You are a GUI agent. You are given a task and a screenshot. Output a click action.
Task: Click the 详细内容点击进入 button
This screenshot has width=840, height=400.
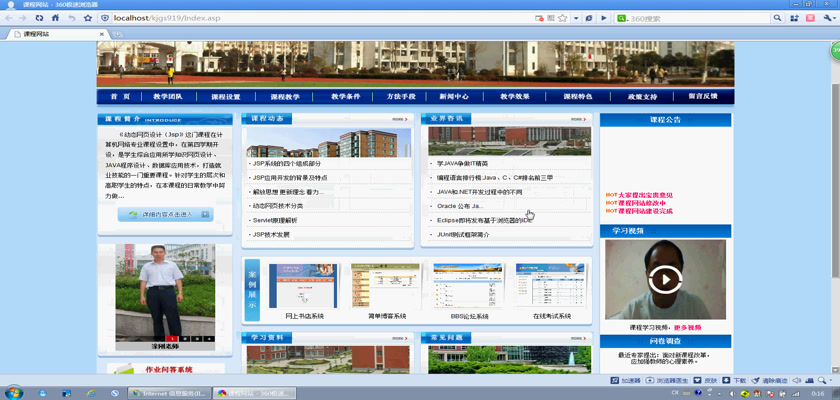pos(165,214)
